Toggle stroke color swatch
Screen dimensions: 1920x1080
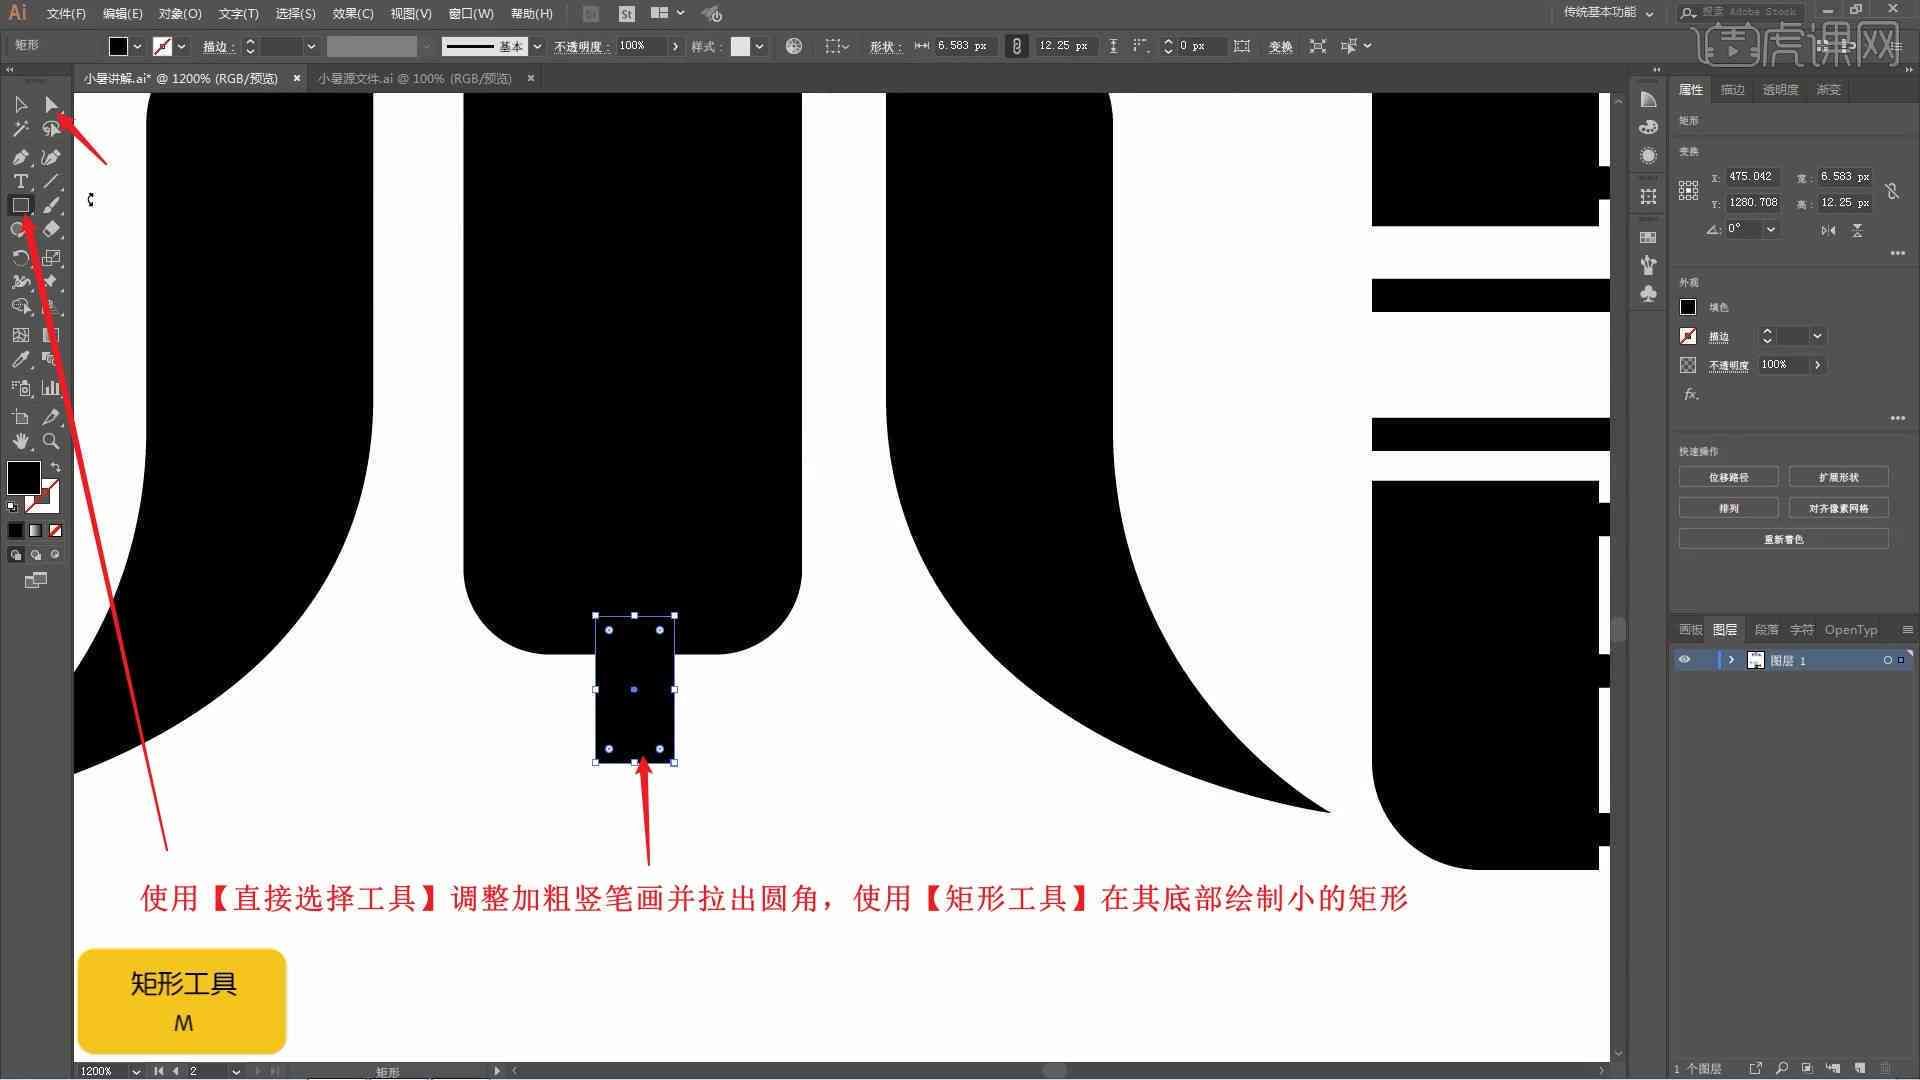(x=42, y=497)
